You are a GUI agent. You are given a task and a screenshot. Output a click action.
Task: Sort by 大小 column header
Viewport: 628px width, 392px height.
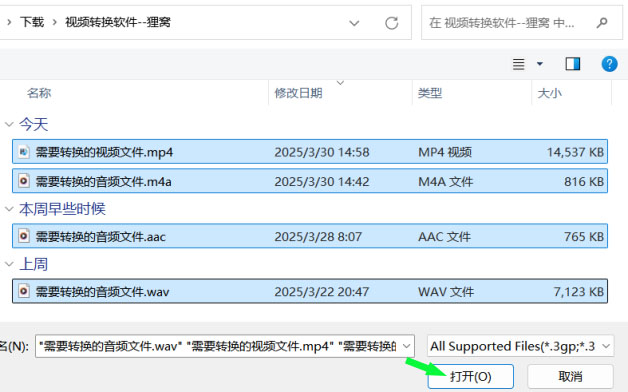(x=550, y=93)
